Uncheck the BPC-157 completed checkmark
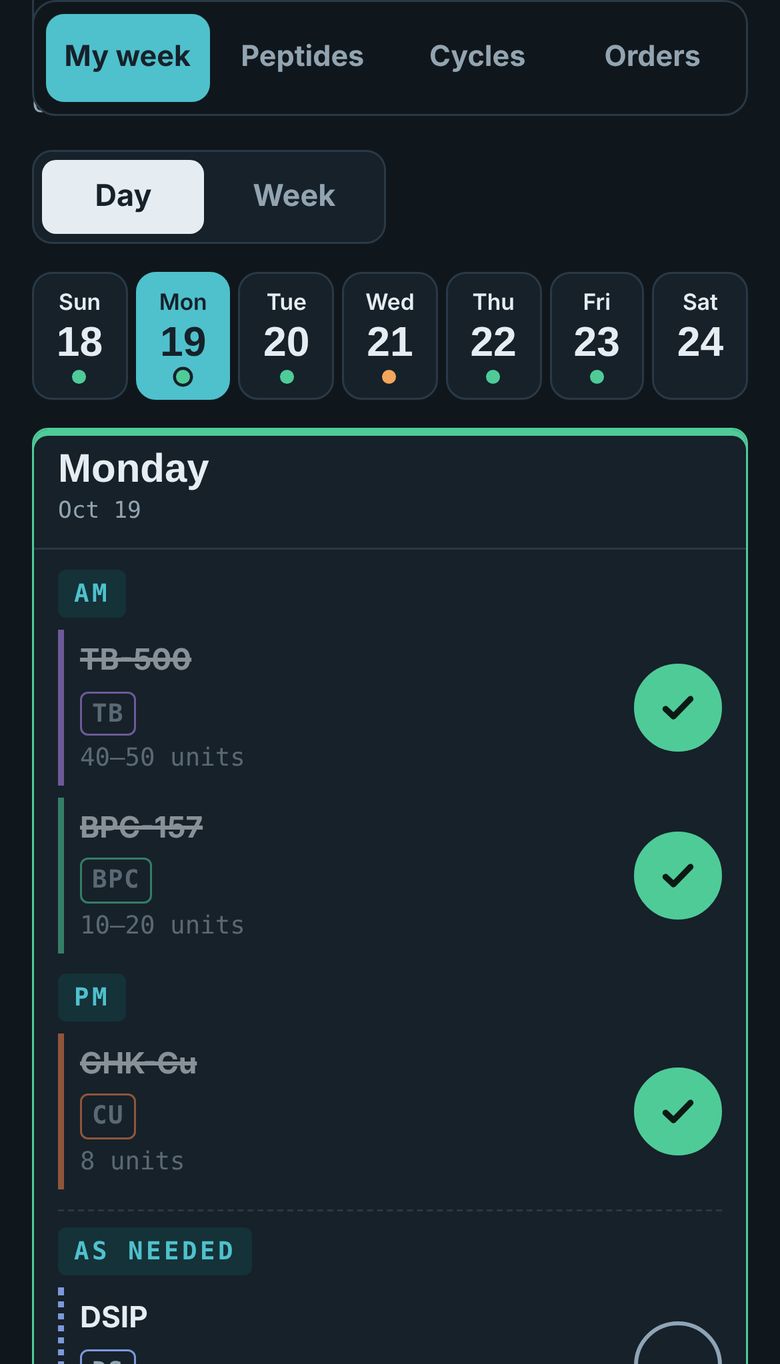This screenshot has width=780, height=1364. coord(677,875)
